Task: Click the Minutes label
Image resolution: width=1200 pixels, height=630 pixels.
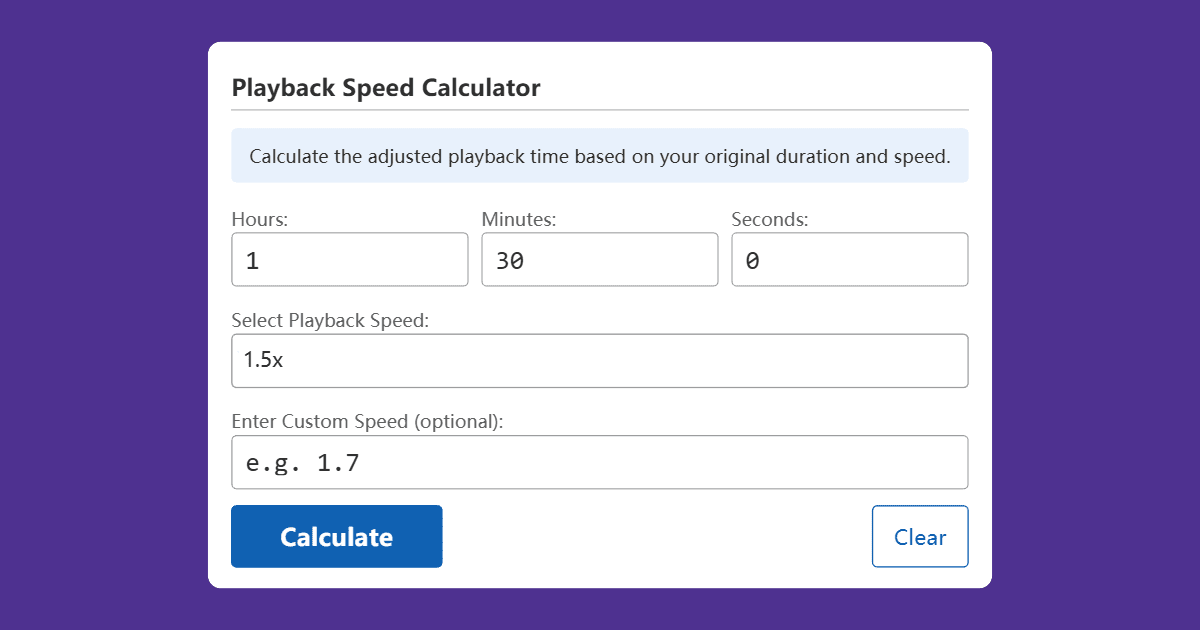Action: tap(513, 218)
